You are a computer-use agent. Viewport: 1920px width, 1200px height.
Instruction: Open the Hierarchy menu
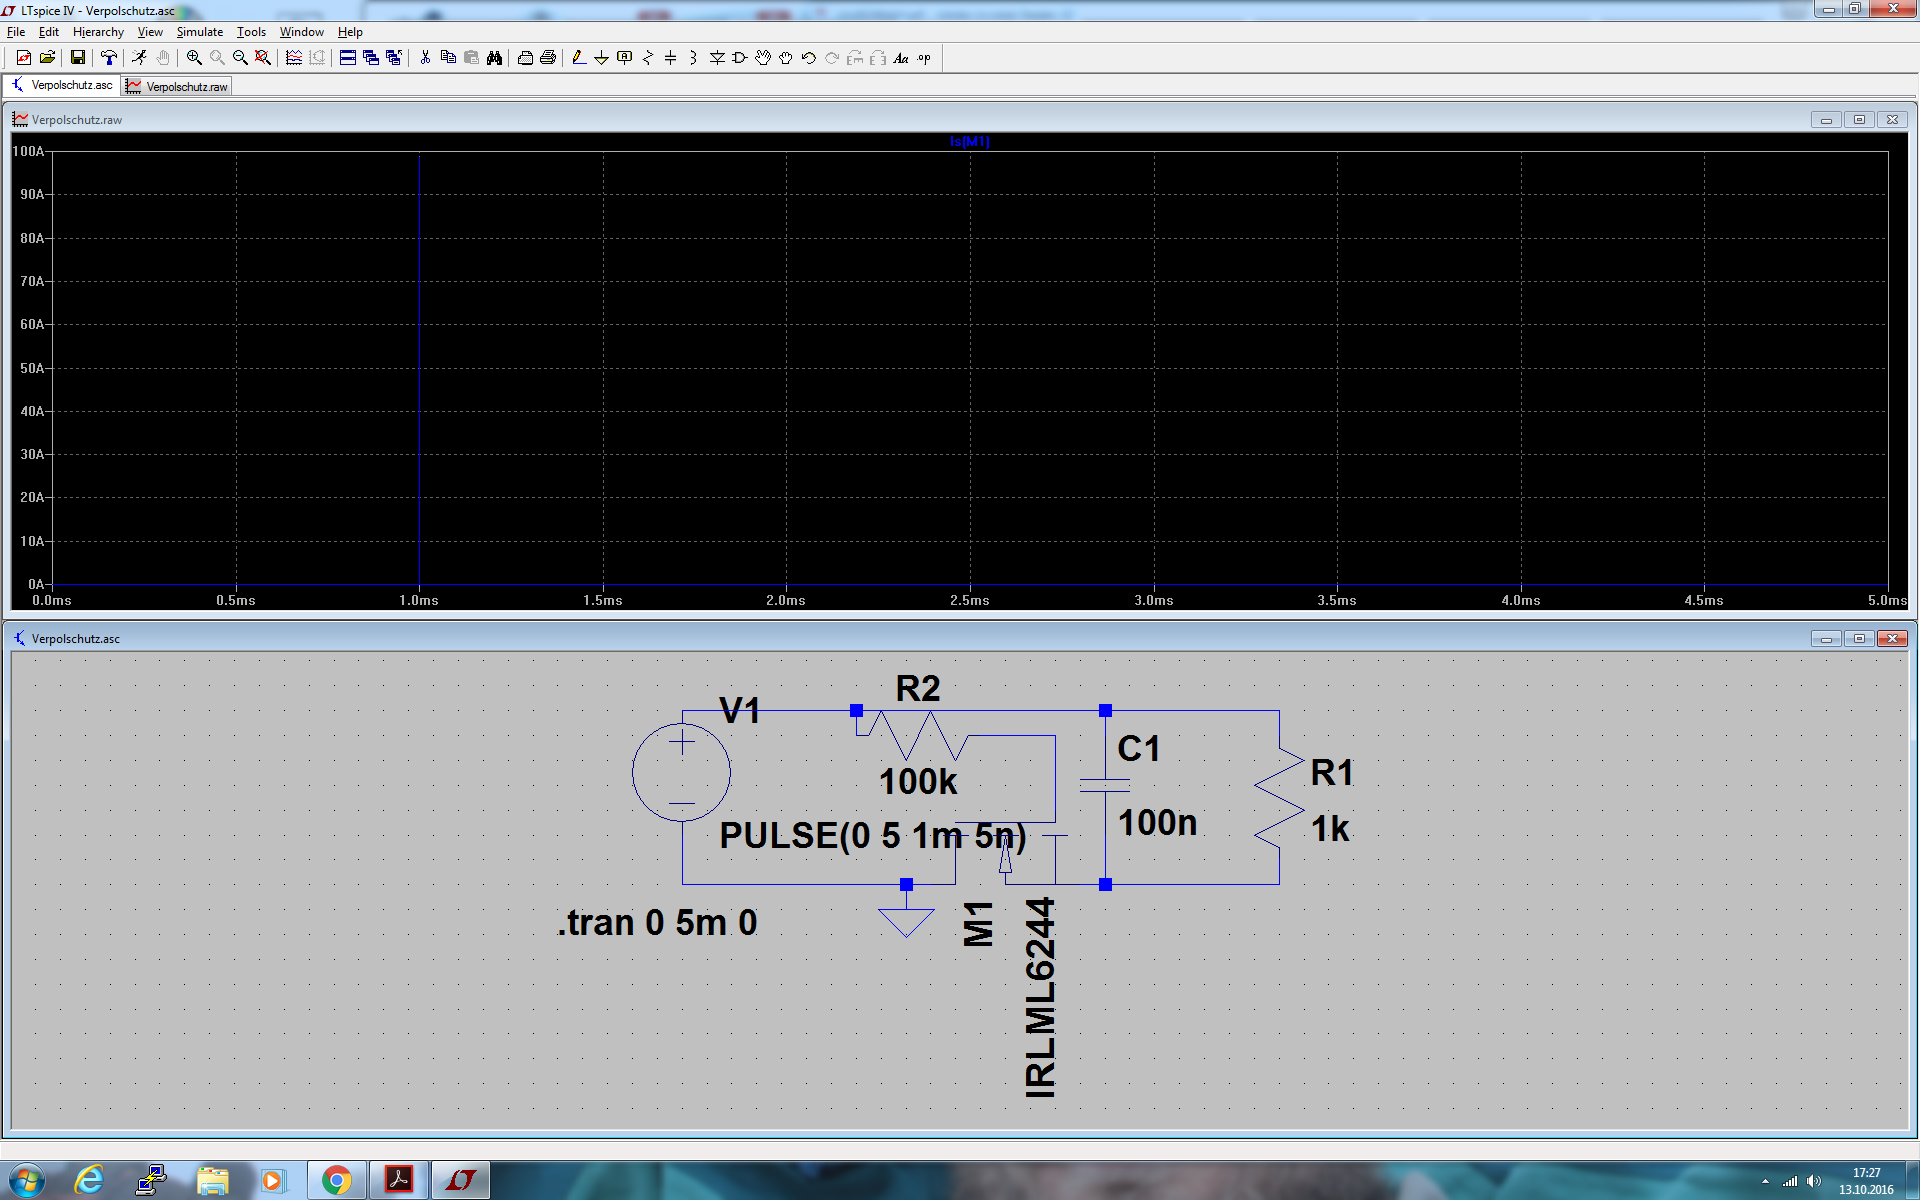pos(98,32)
